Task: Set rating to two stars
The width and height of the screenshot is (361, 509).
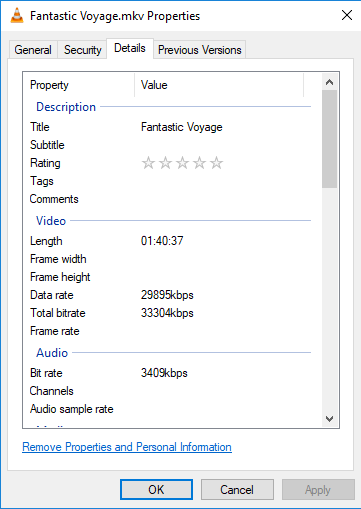Action: (x=165, y=163)
